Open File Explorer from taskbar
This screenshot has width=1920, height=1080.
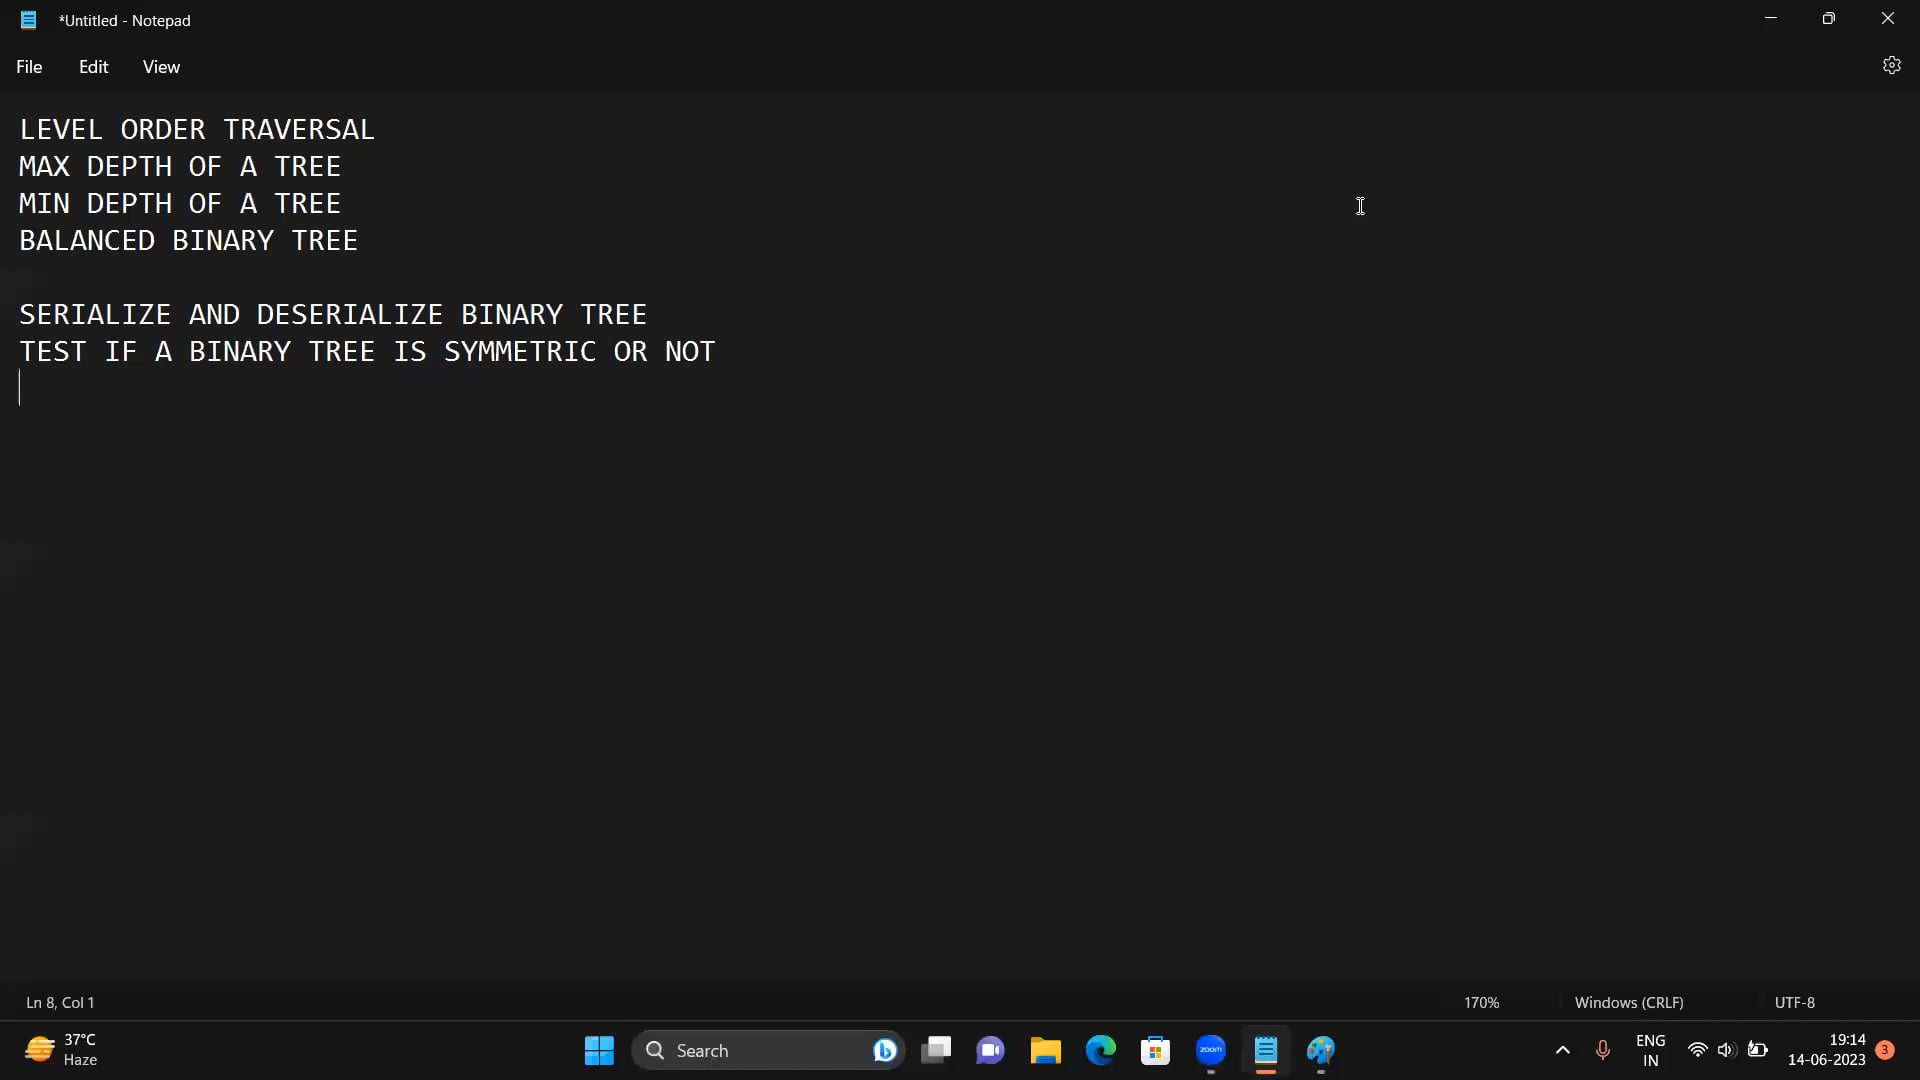tap(1045, 1050)
